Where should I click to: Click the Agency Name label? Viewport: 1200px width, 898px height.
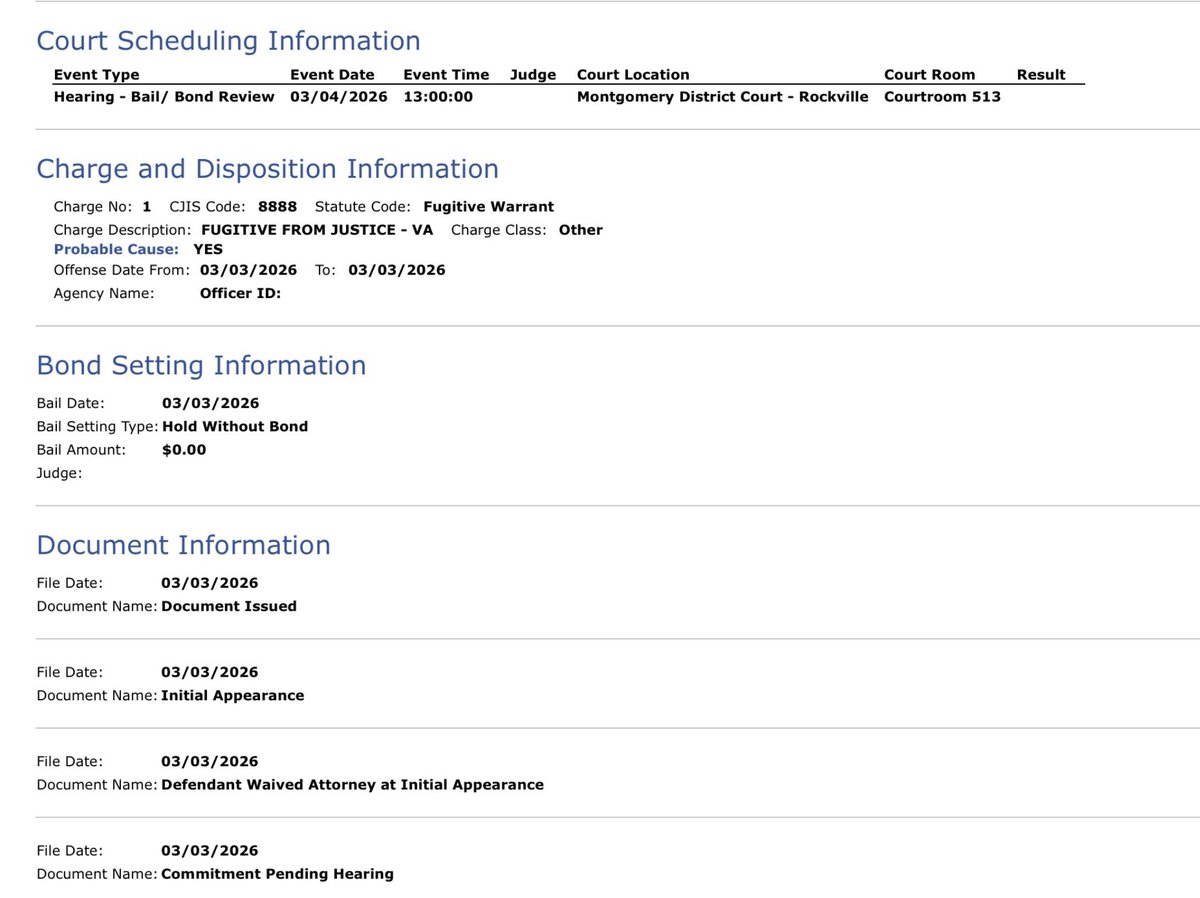[x=104, y=294]
